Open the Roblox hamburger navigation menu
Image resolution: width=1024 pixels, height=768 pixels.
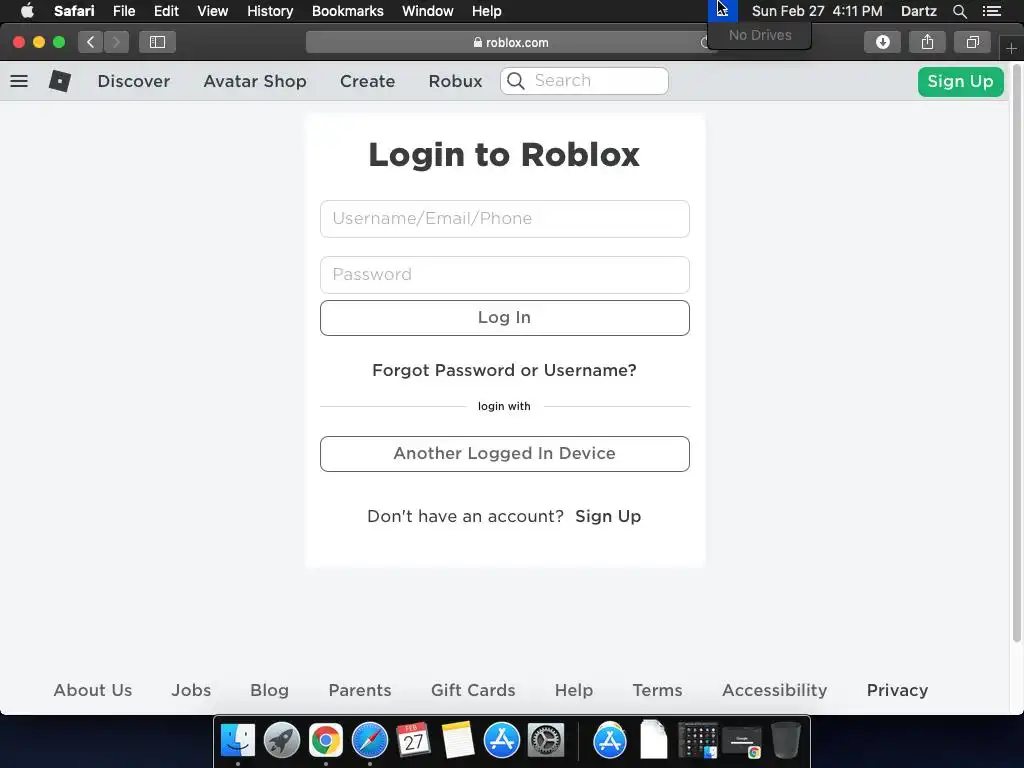pyautogui.click(x=19, y=81)
